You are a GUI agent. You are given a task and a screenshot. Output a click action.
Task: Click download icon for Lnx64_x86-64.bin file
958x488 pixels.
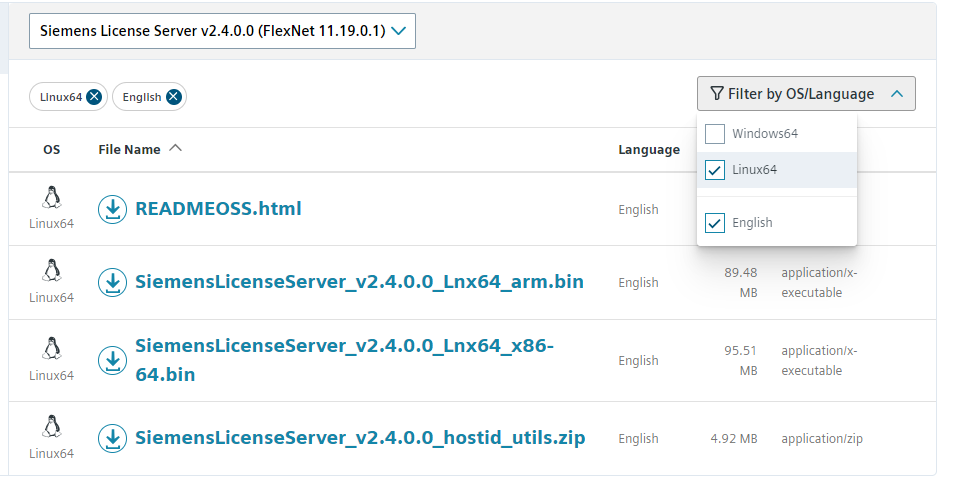(113, 360)
